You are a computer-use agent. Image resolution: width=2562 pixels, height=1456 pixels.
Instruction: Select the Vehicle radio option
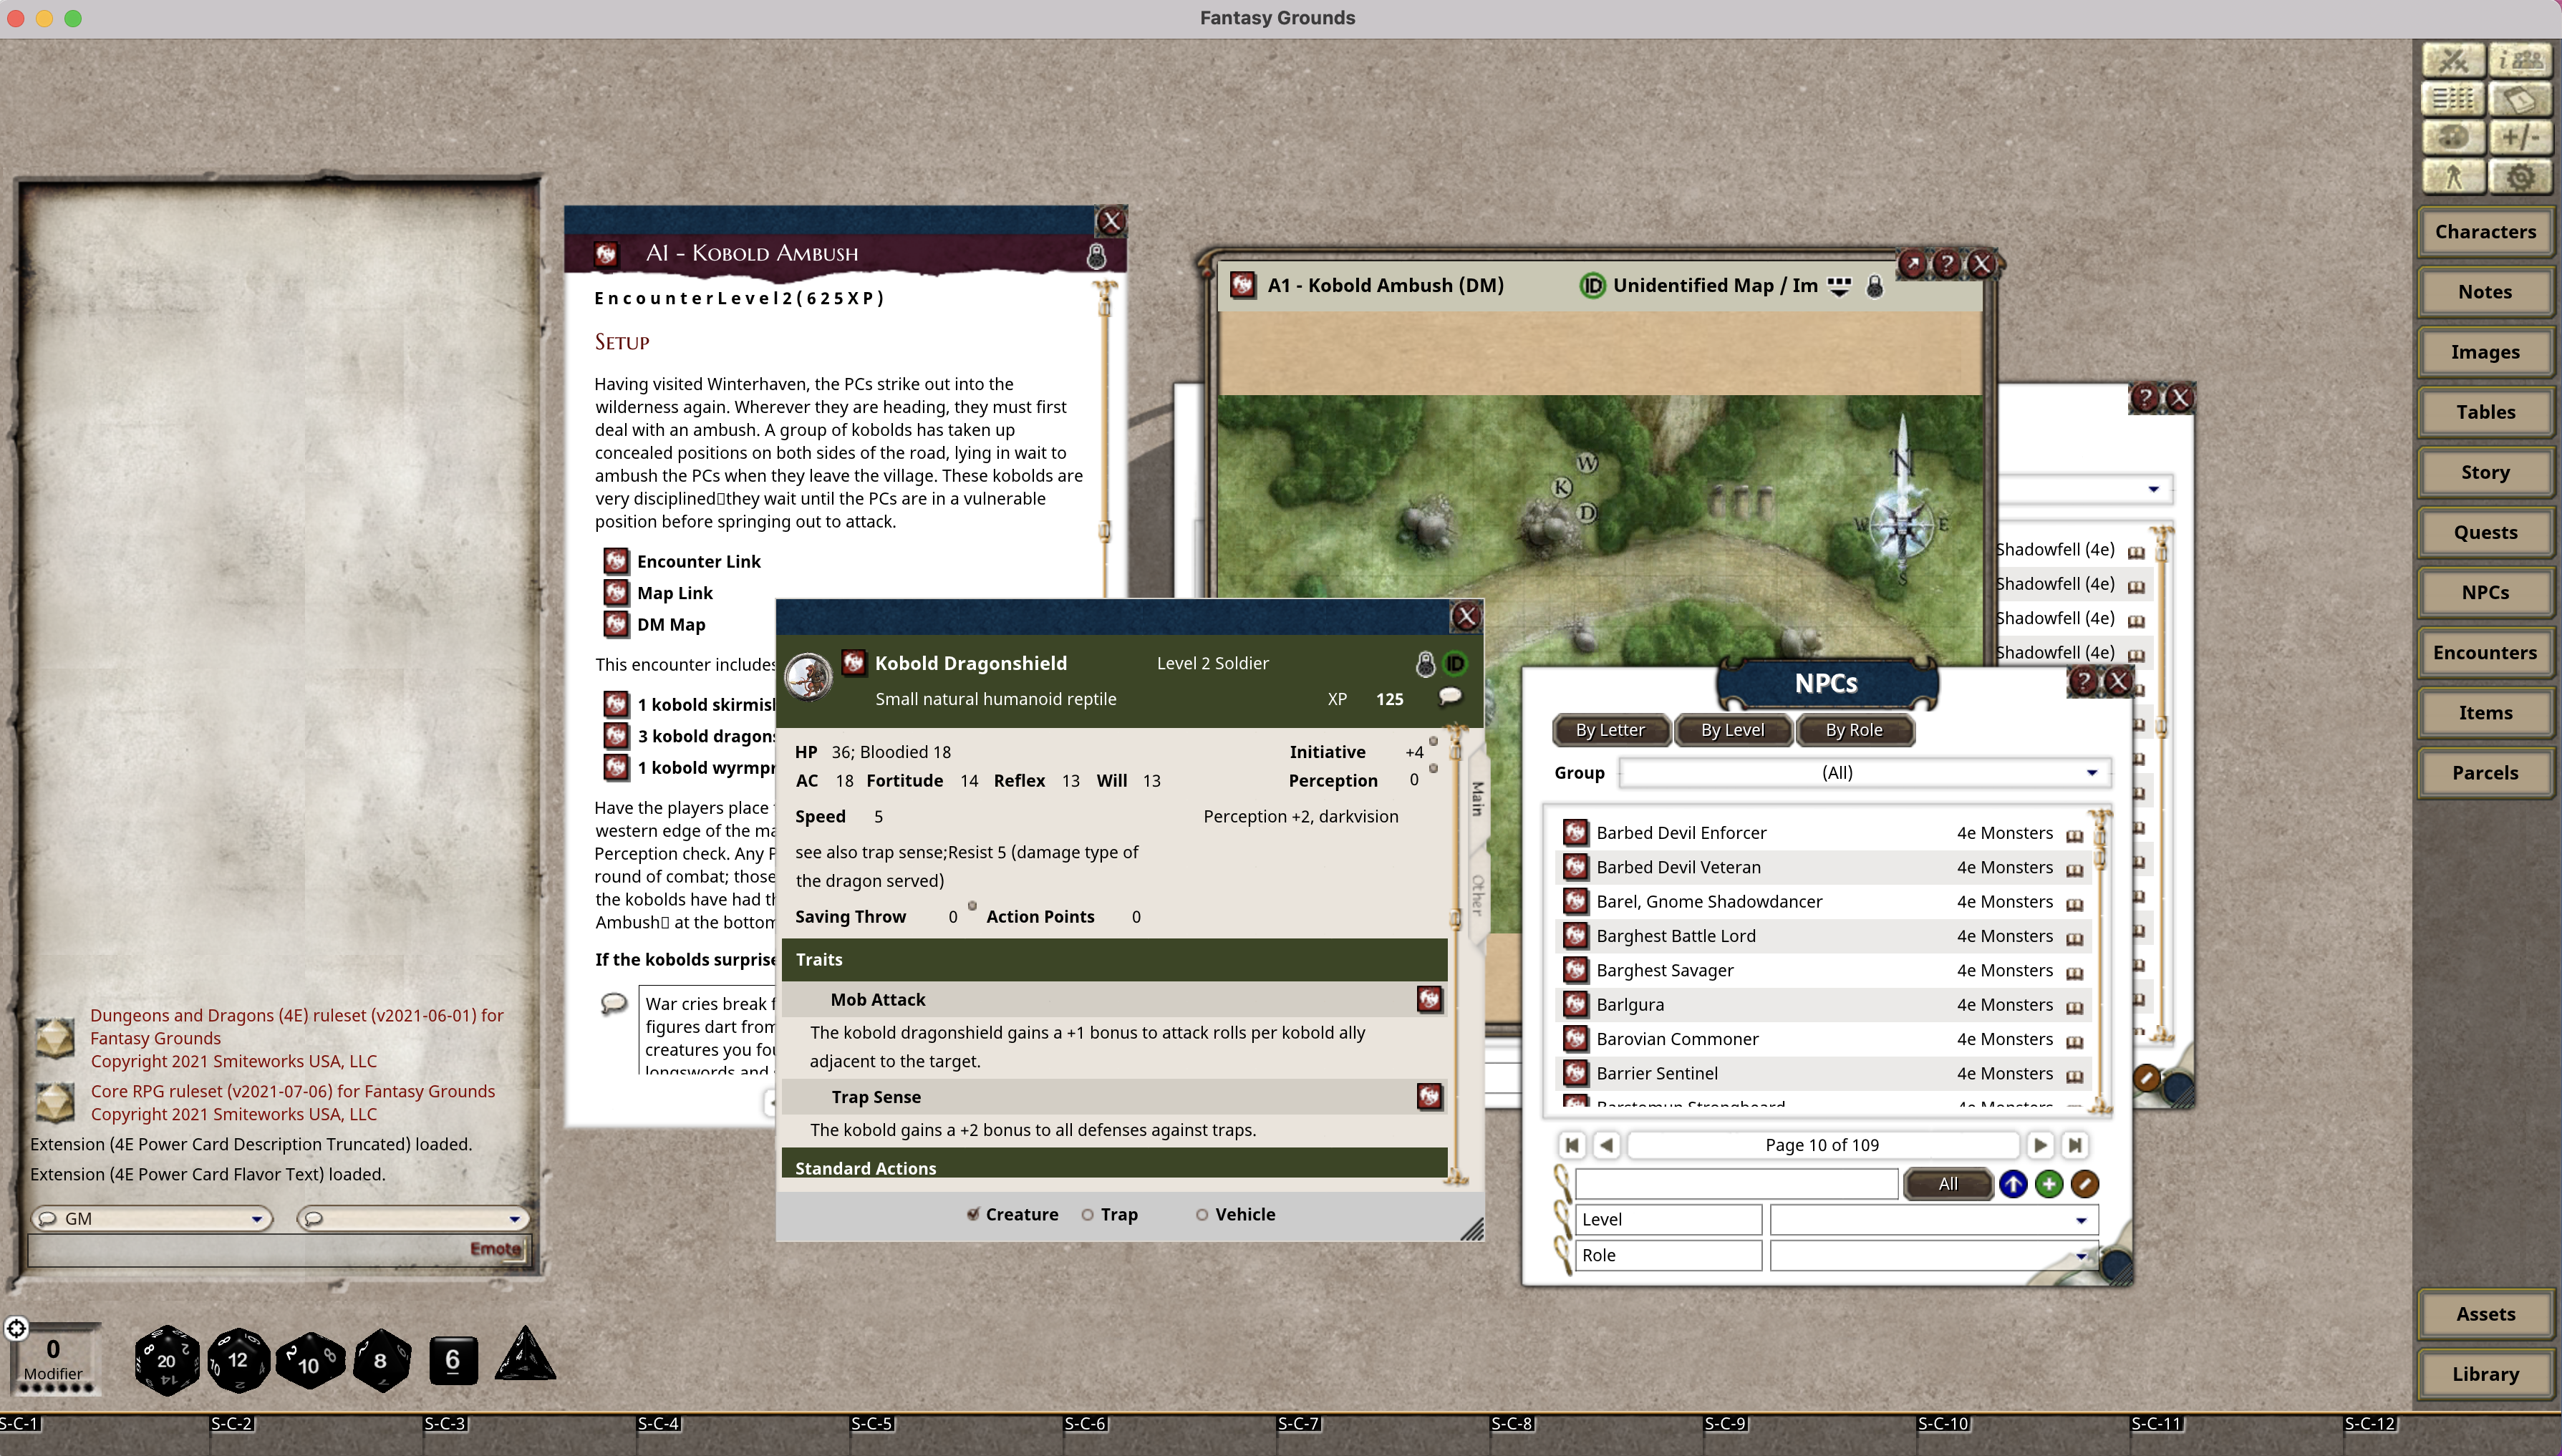coord(1202,1215)
